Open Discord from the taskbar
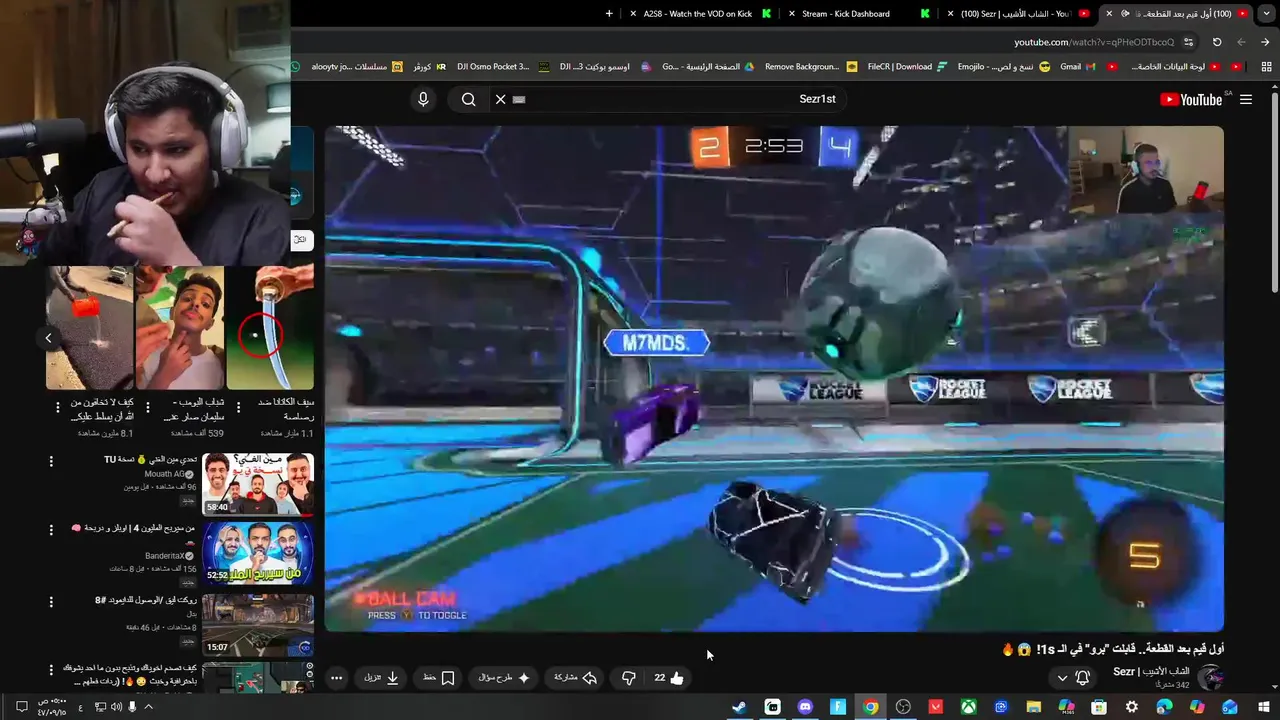1280x720 pixels. pos(805,707)
